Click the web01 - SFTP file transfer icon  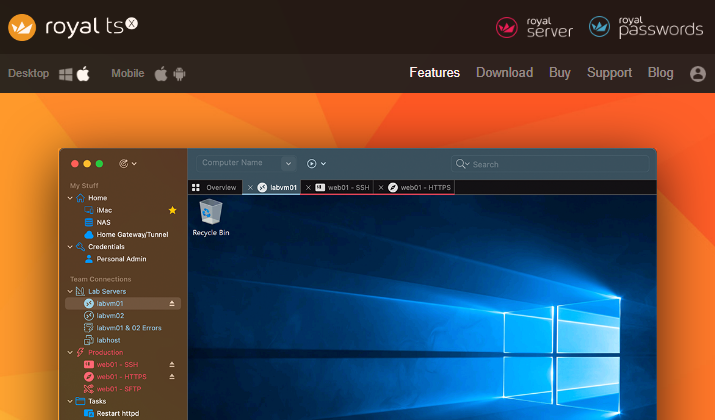[88, 389]
